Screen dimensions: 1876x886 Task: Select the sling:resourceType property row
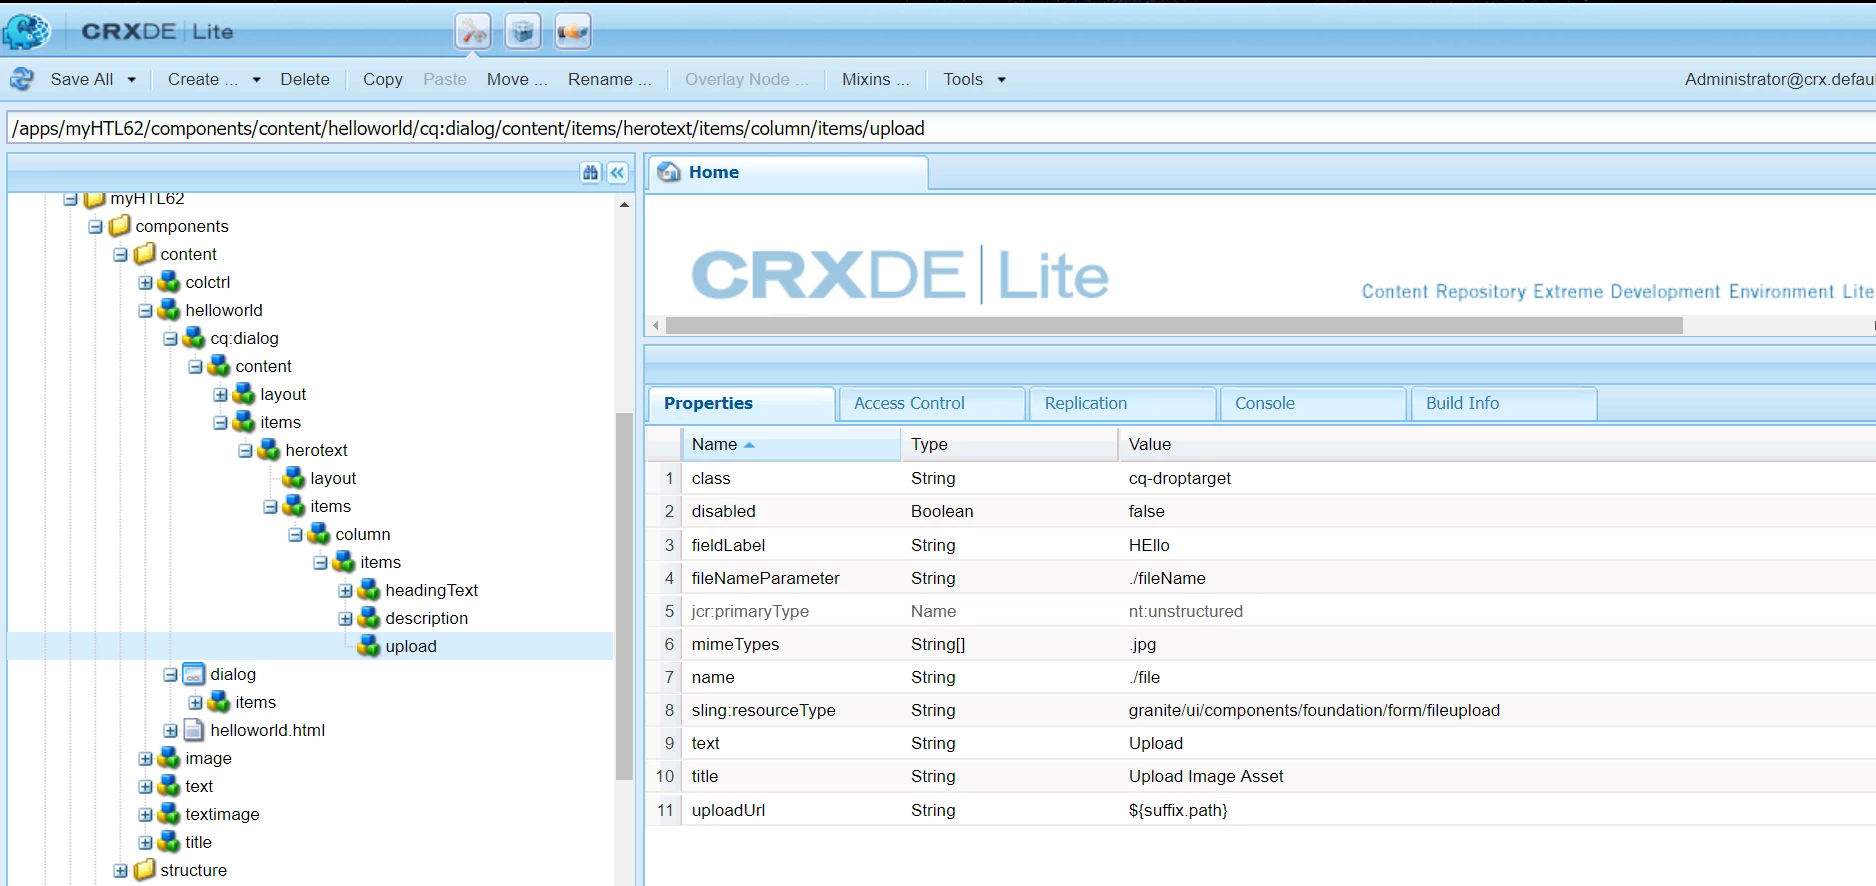(1261, 710)
